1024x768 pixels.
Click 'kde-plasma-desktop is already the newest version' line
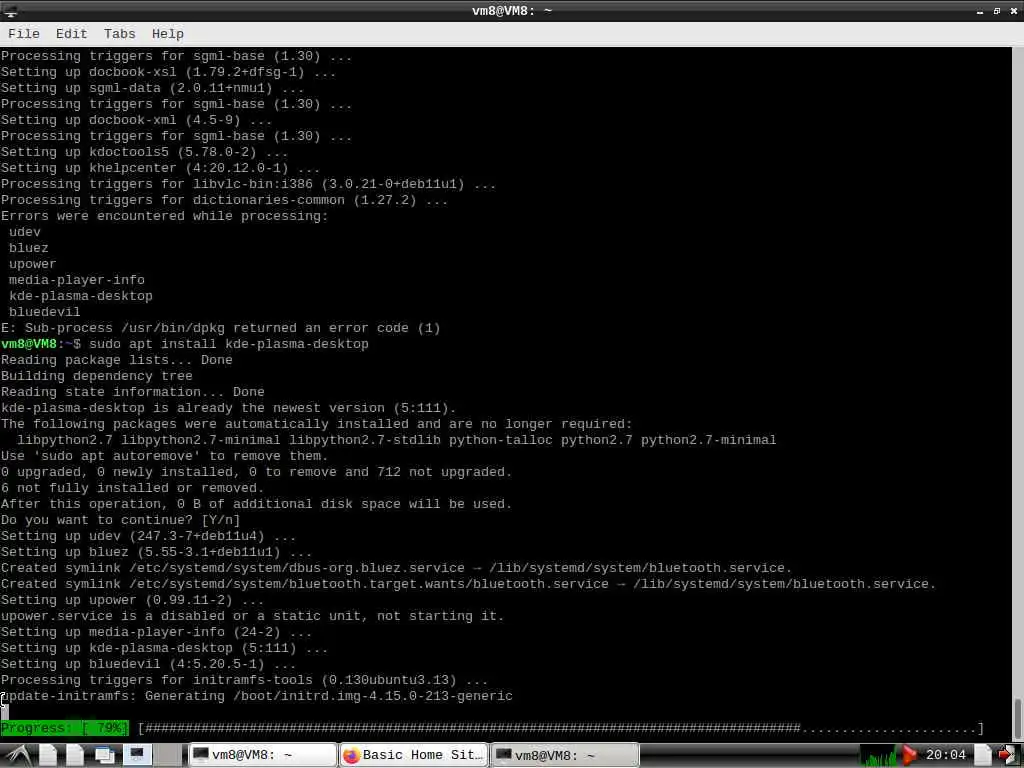point(229,408)
